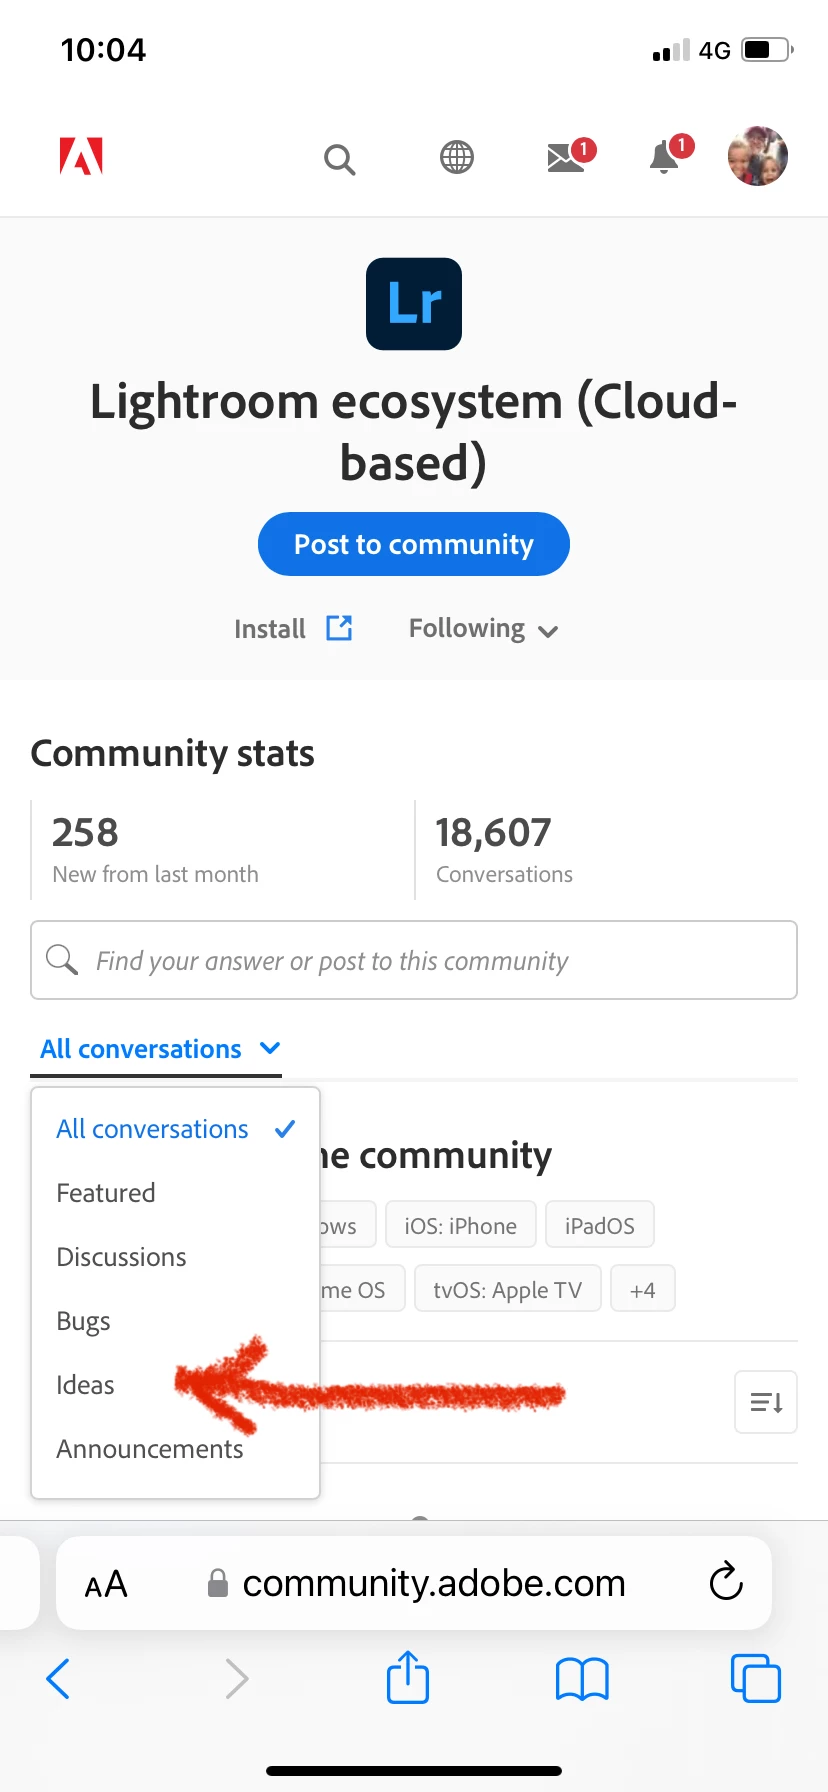Open Safari bookmarks
Image resolution: width=828 pixels, height=1792 pixels.
click(582, 1679)
